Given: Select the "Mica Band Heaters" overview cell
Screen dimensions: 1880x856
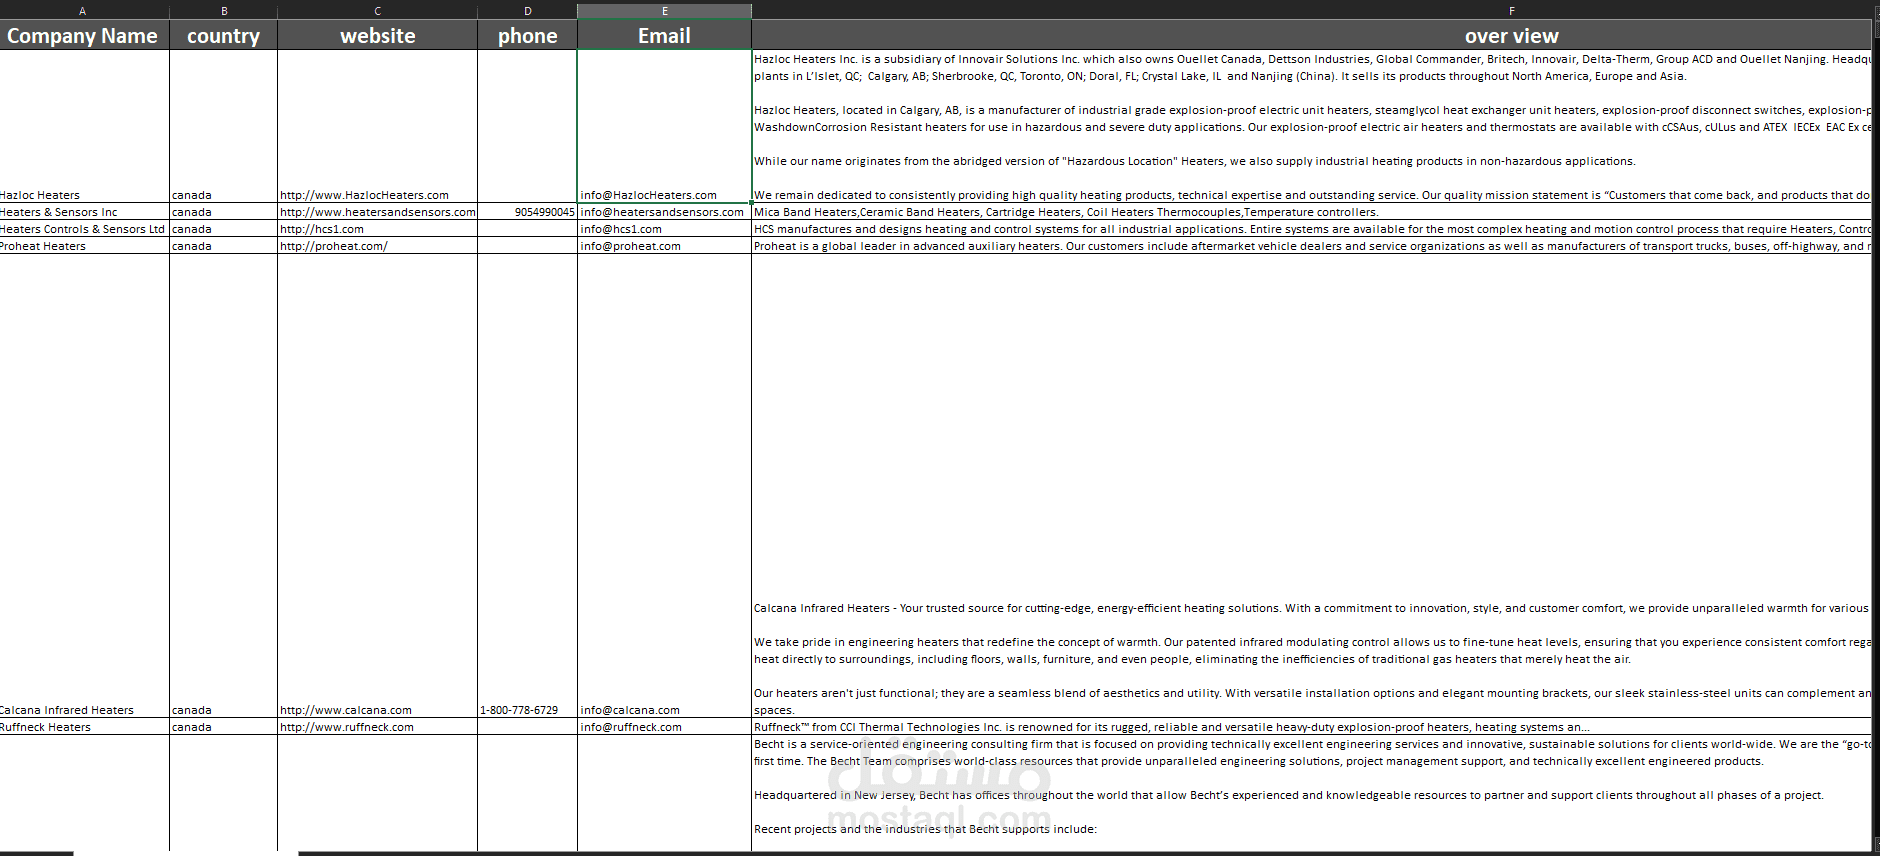Looking at the screenshot, I should [x=1311, y=212].
